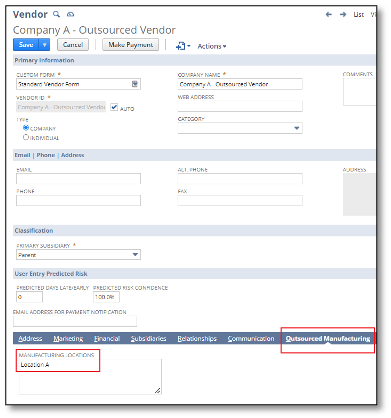Select the Individual type radio button
Viewport: 391px width, 418px height.
(26, 137)
